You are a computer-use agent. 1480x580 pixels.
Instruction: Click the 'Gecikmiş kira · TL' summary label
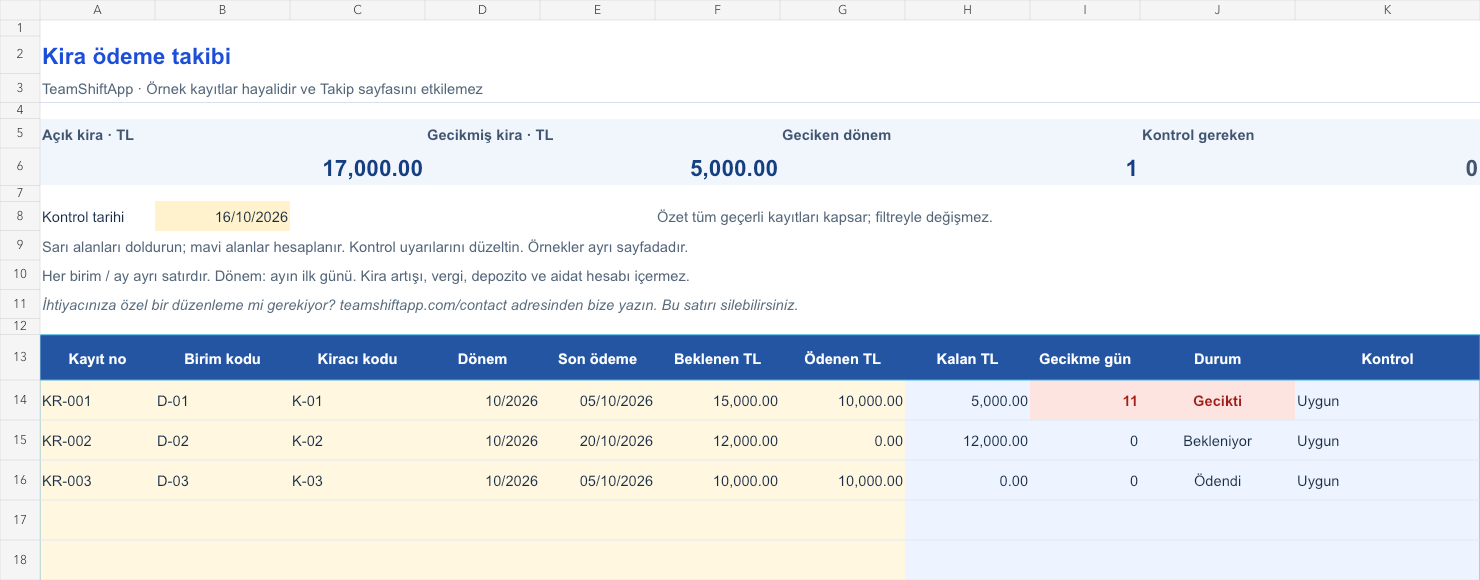(490, 135)
